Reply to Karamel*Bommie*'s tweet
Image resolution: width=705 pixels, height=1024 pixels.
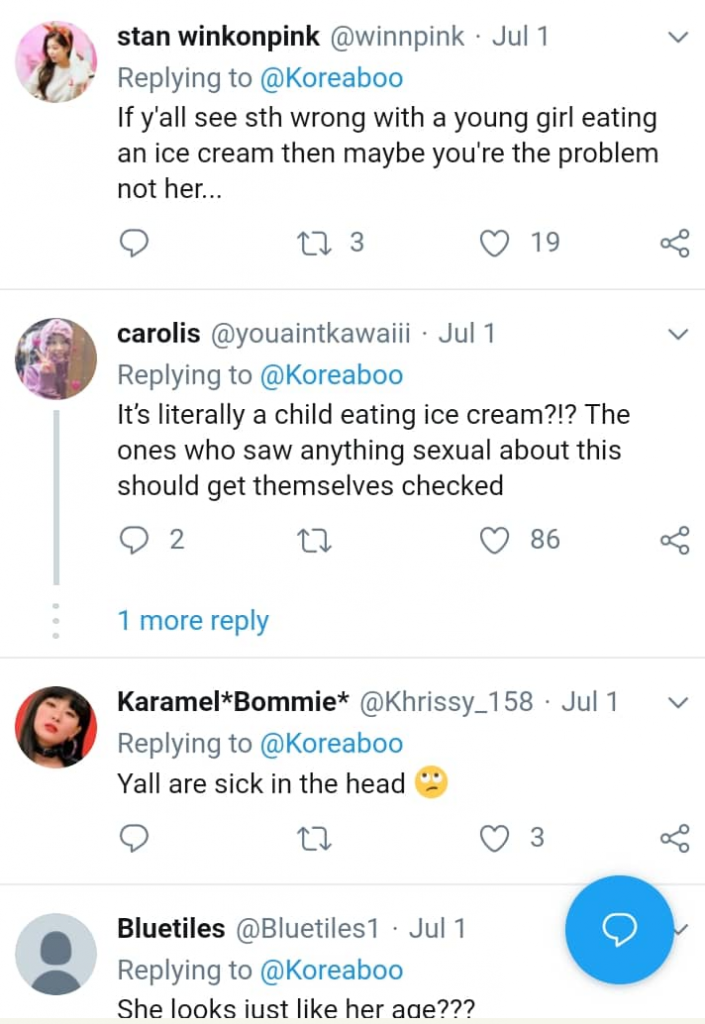tap(134, 837)
